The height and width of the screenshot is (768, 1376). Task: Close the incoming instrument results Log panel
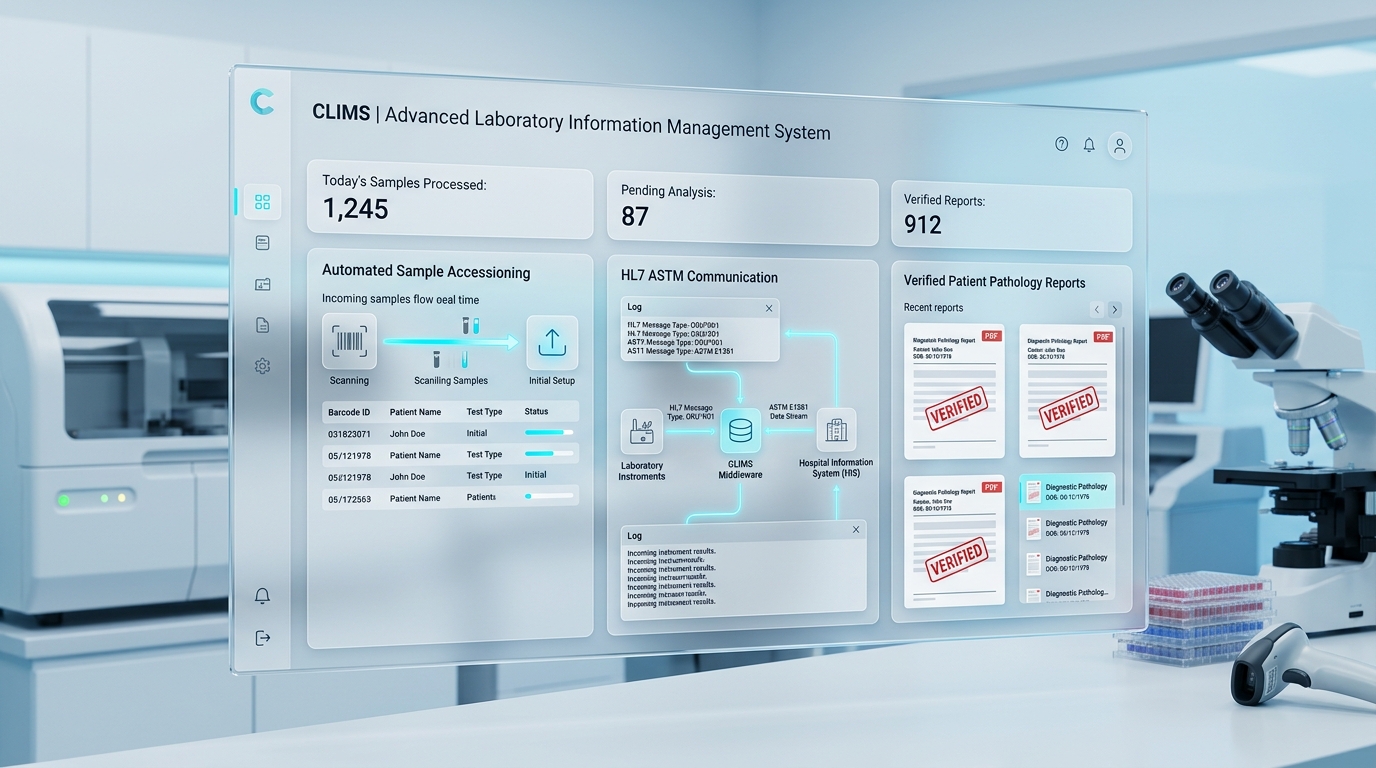pos(856,530)
